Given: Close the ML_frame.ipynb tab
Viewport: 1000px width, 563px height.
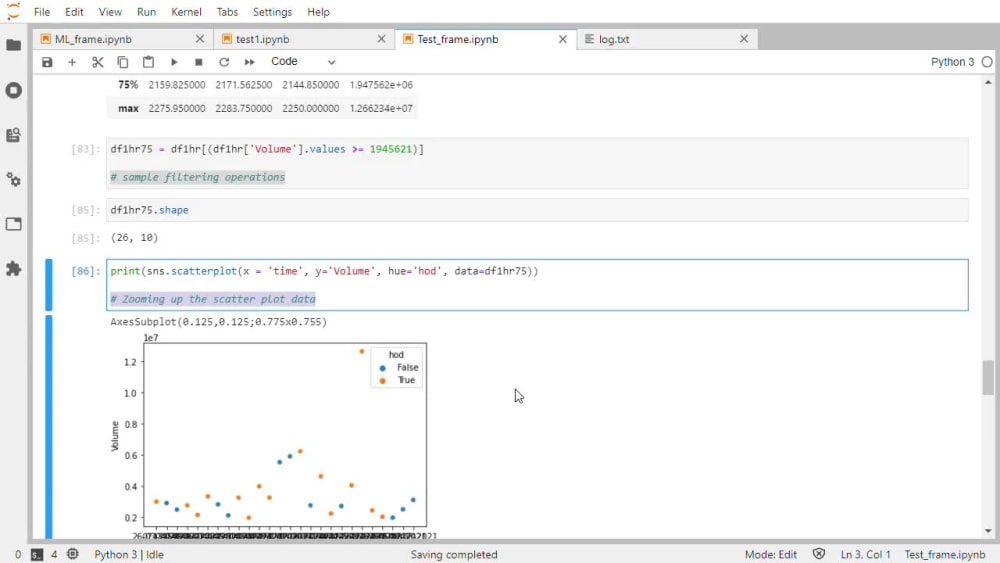Looking at the screenshot, I should [200, 39].
